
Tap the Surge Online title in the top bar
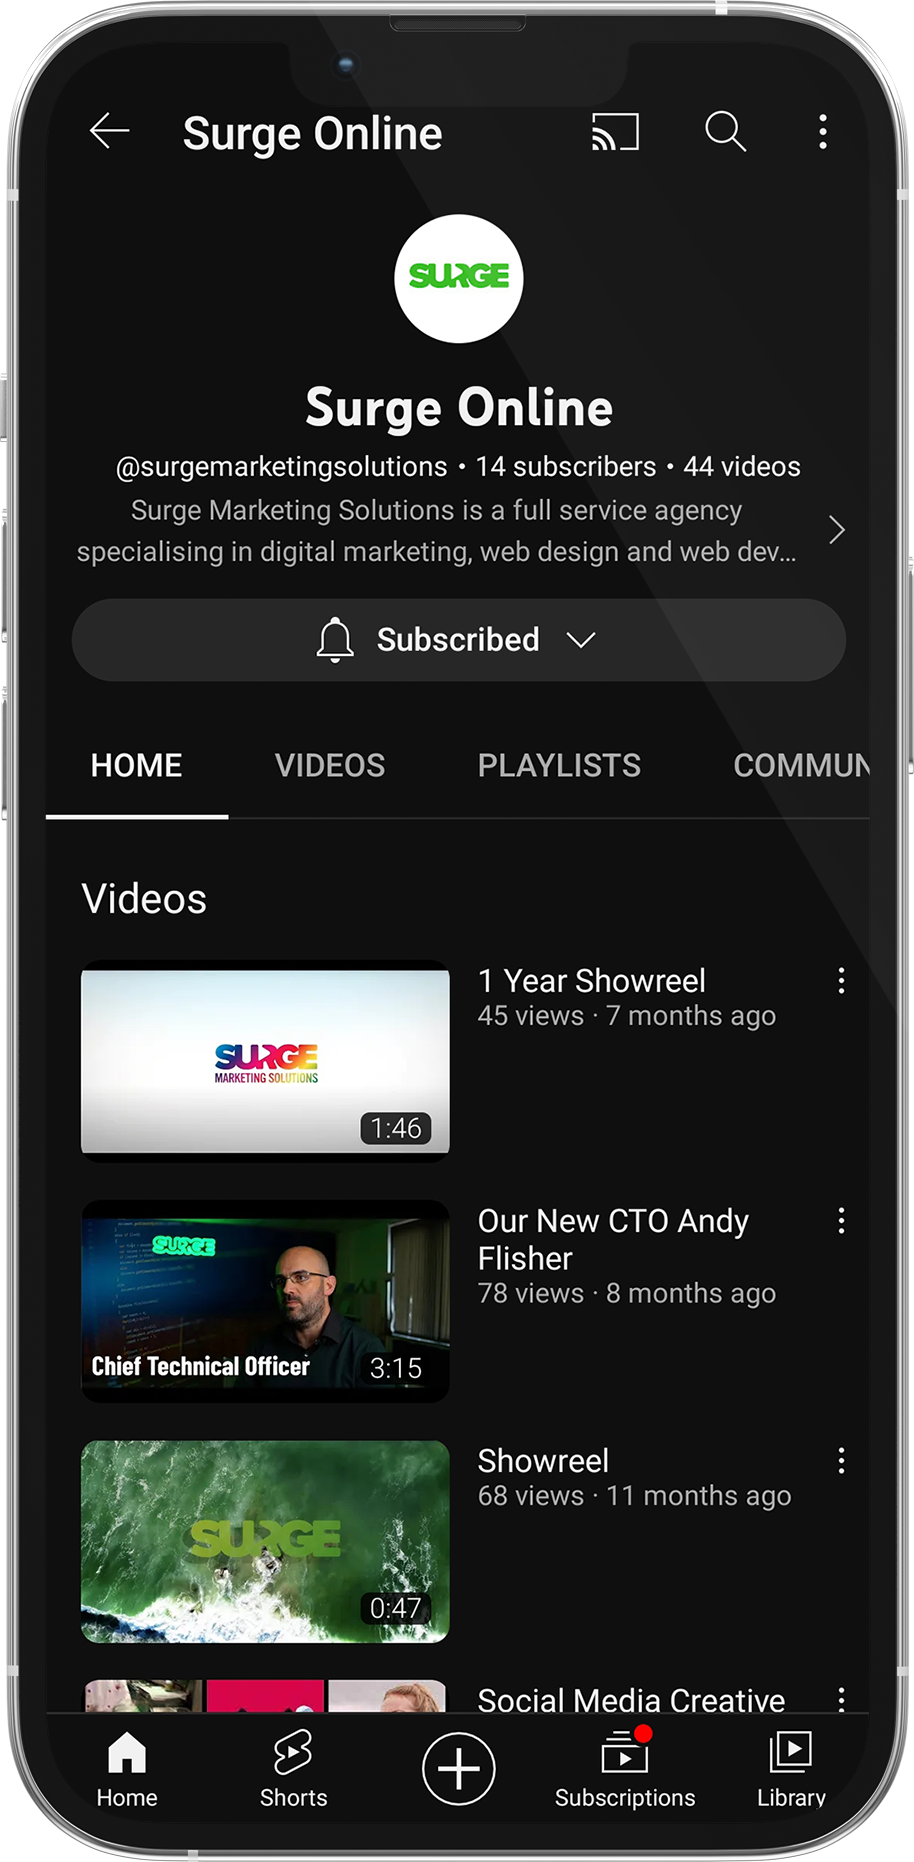tap(312, 134)
